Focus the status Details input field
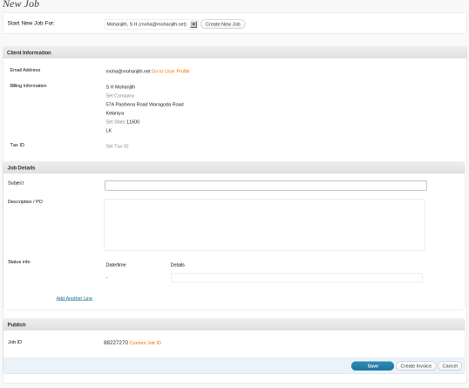The height and width of the screenshot is (388, 469). click(297, 278)
